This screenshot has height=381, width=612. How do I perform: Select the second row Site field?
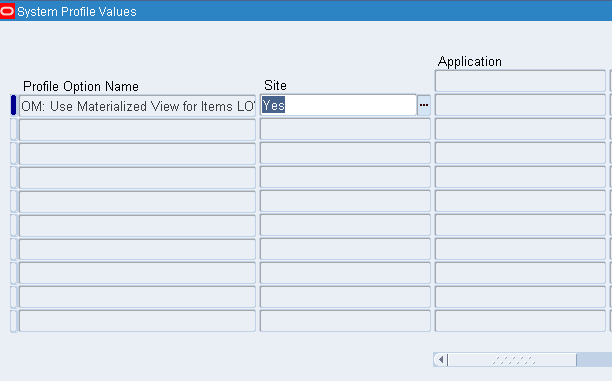pyautogui.click(x=345, y=129)
